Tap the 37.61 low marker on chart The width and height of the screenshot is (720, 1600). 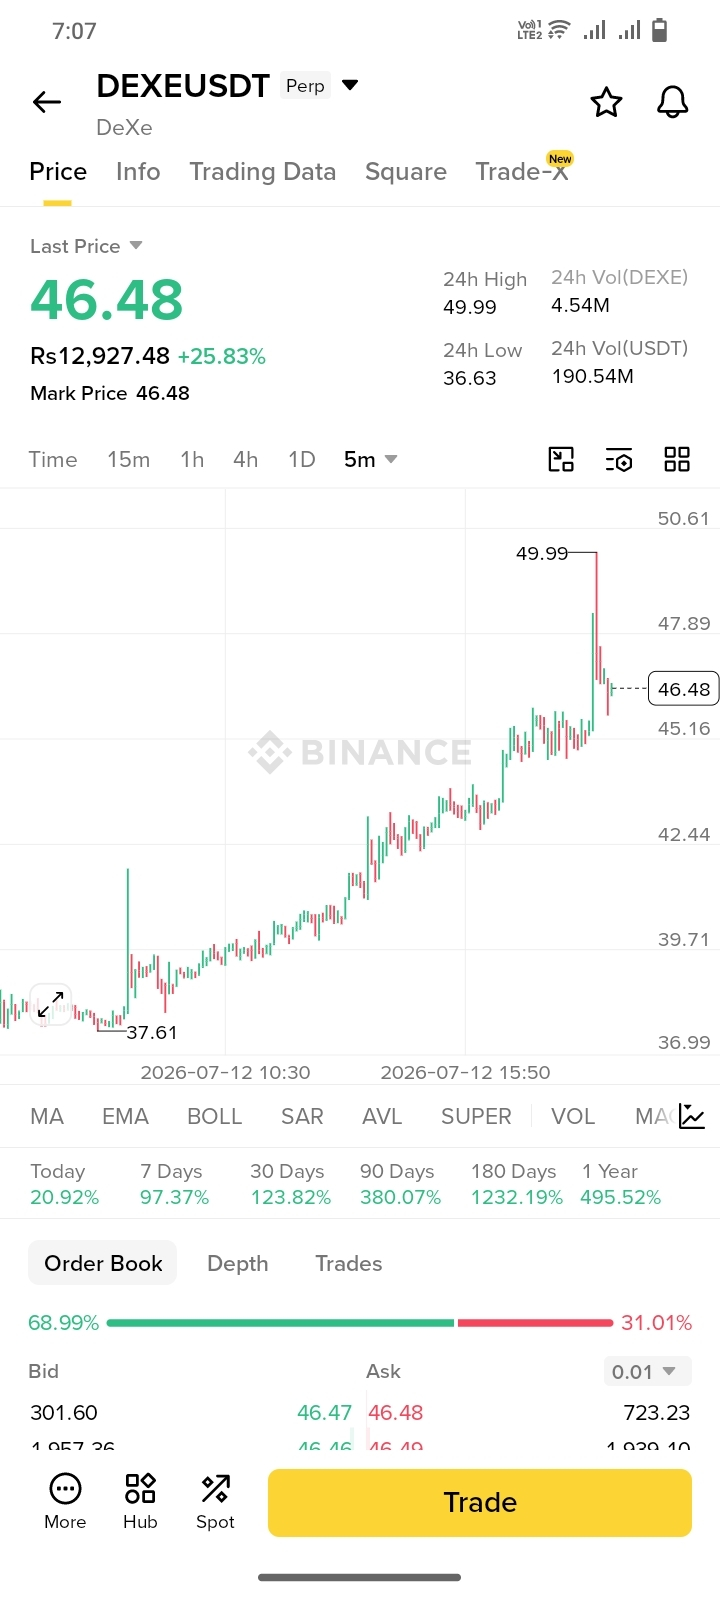151,1032
